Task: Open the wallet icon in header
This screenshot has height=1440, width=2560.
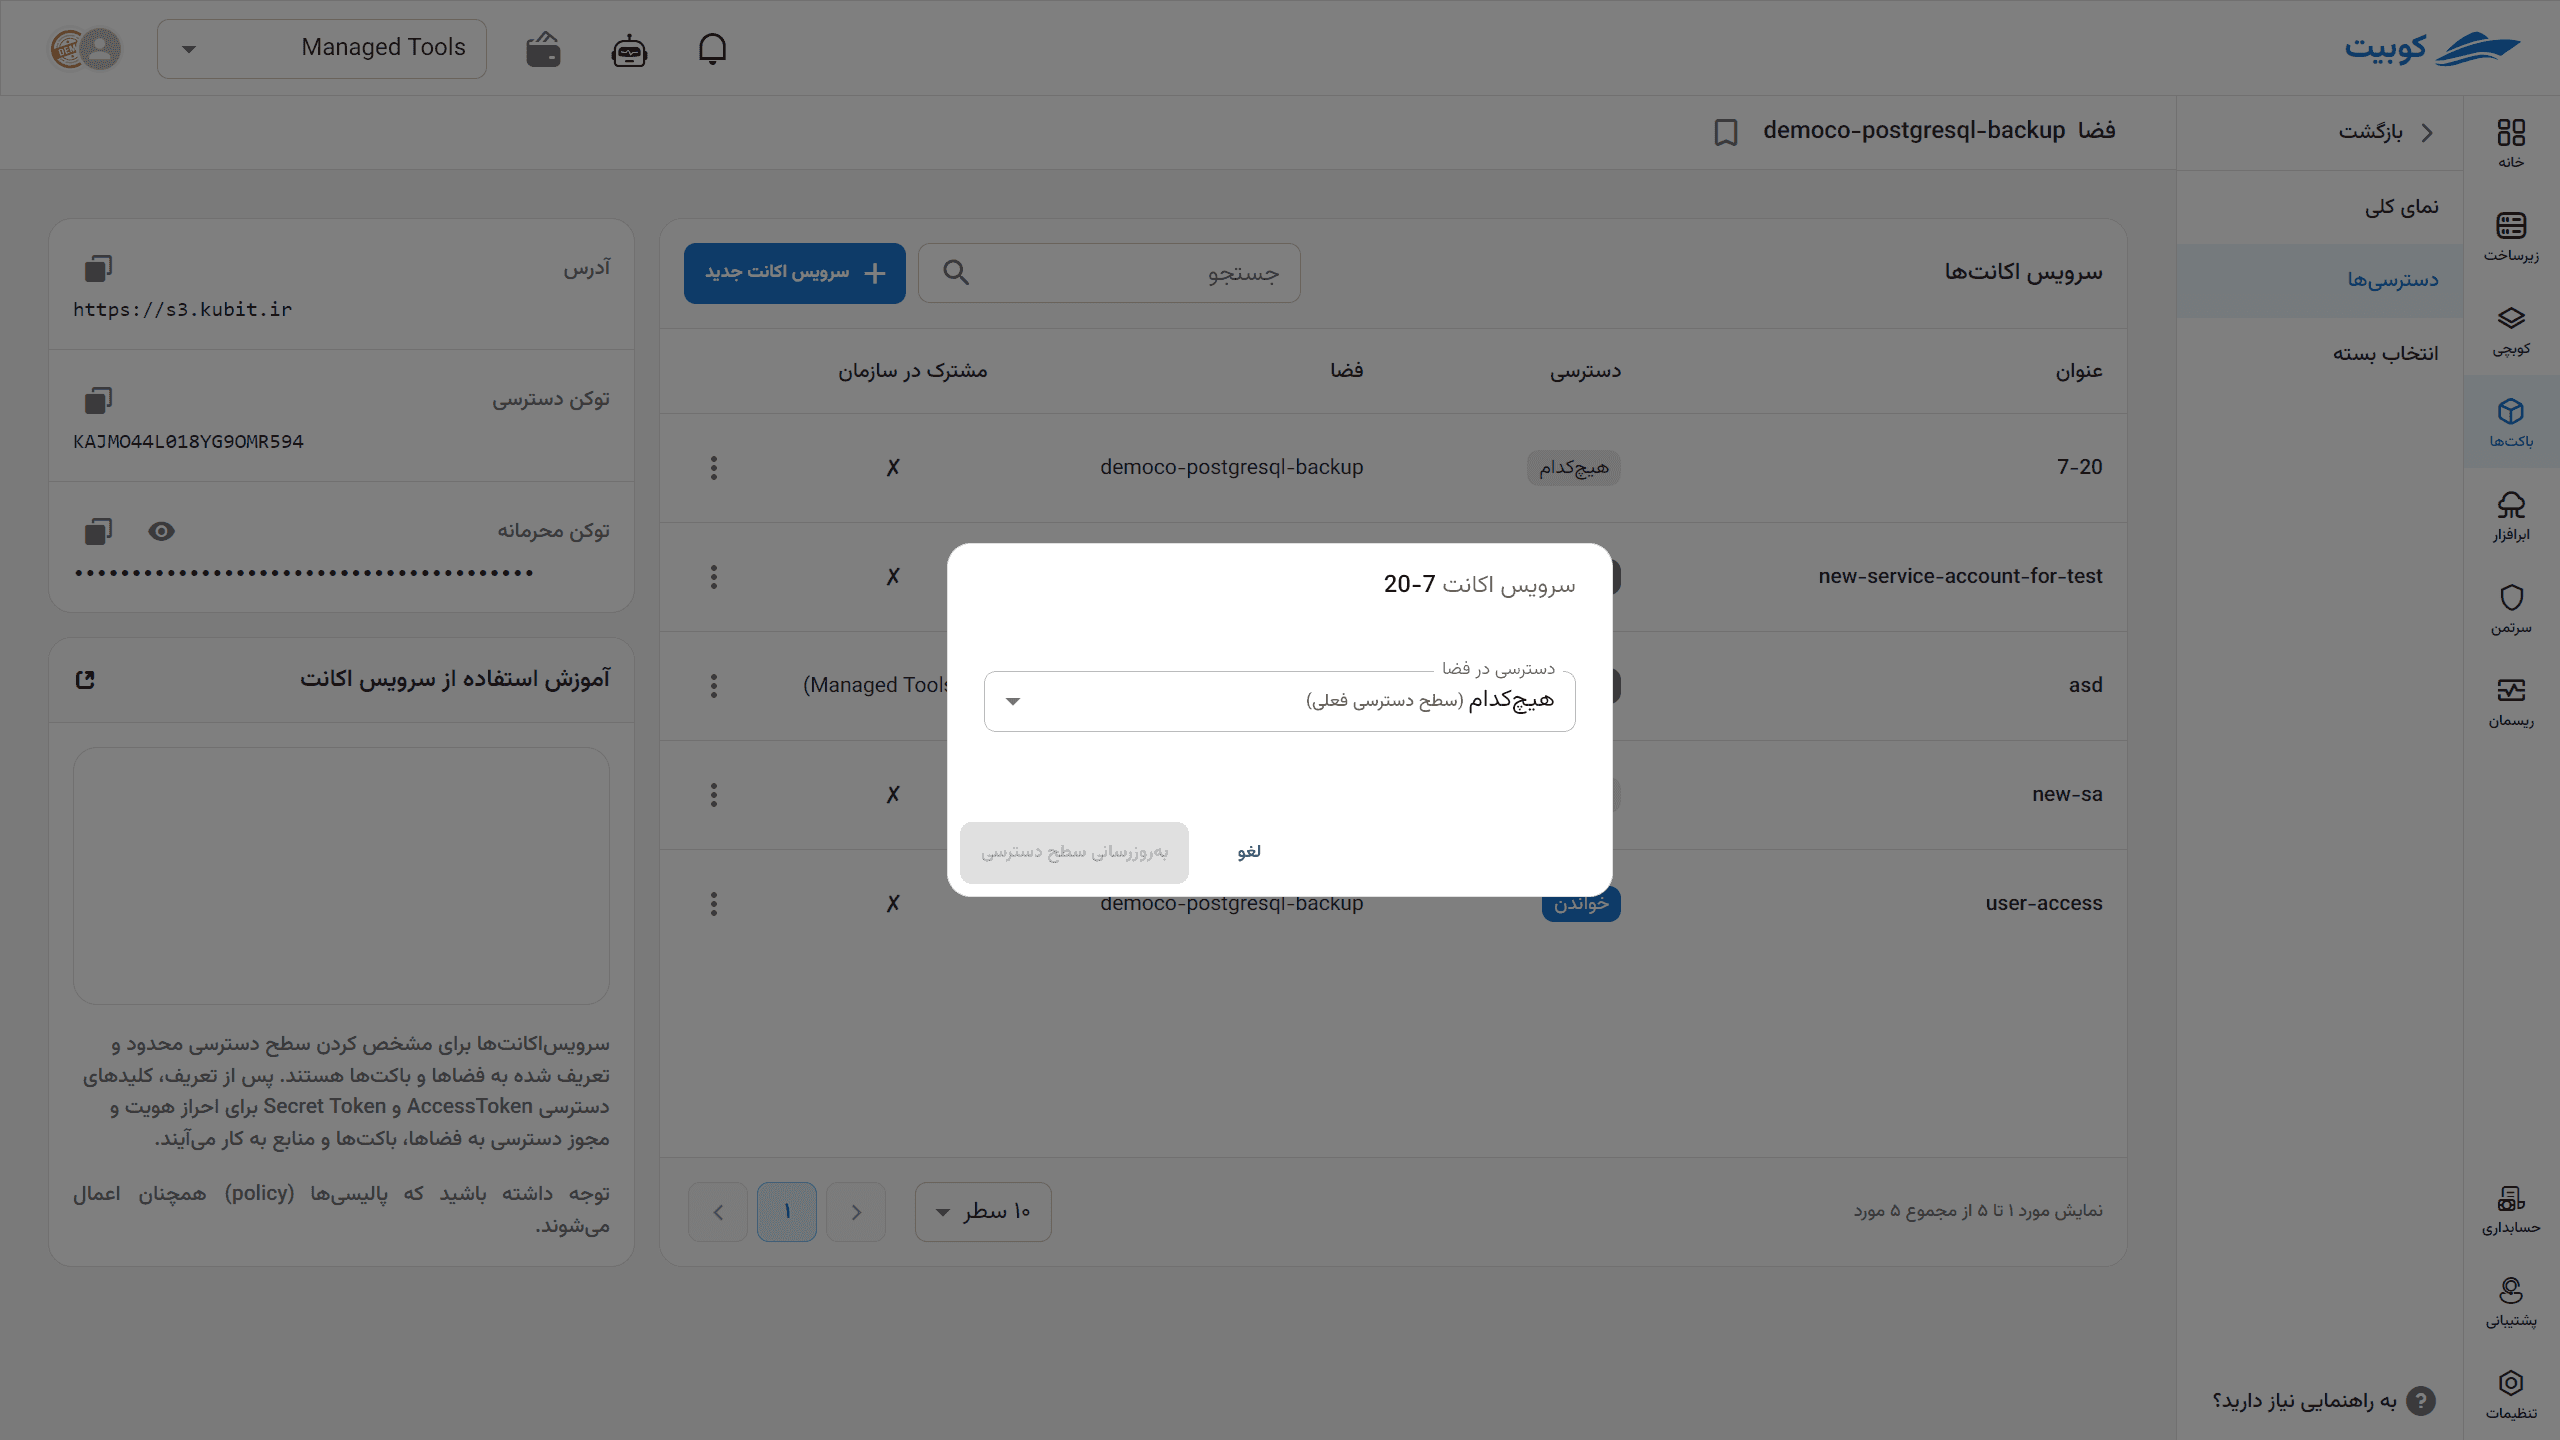Action: (x=543, y=48)
